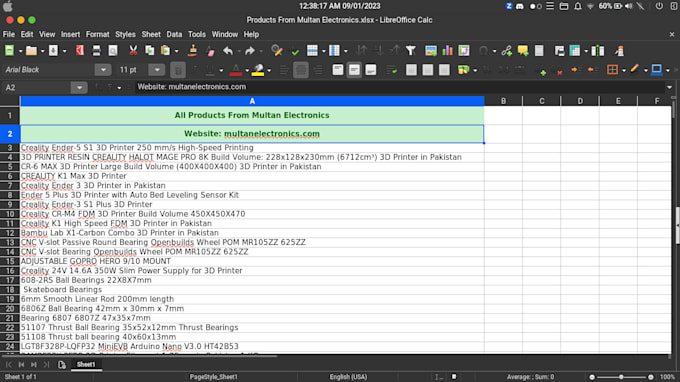
Task: Click the Copy icon
Action: [x=150, y=51]
